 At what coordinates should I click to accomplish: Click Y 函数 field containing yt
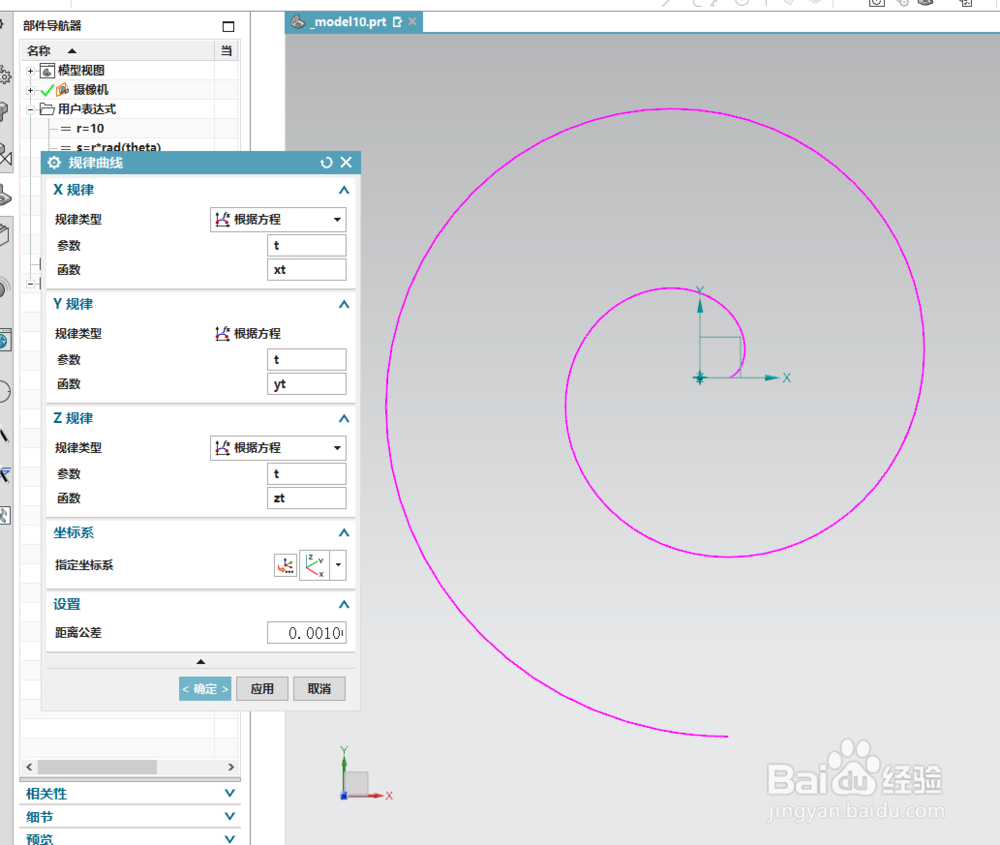[306, 384]
